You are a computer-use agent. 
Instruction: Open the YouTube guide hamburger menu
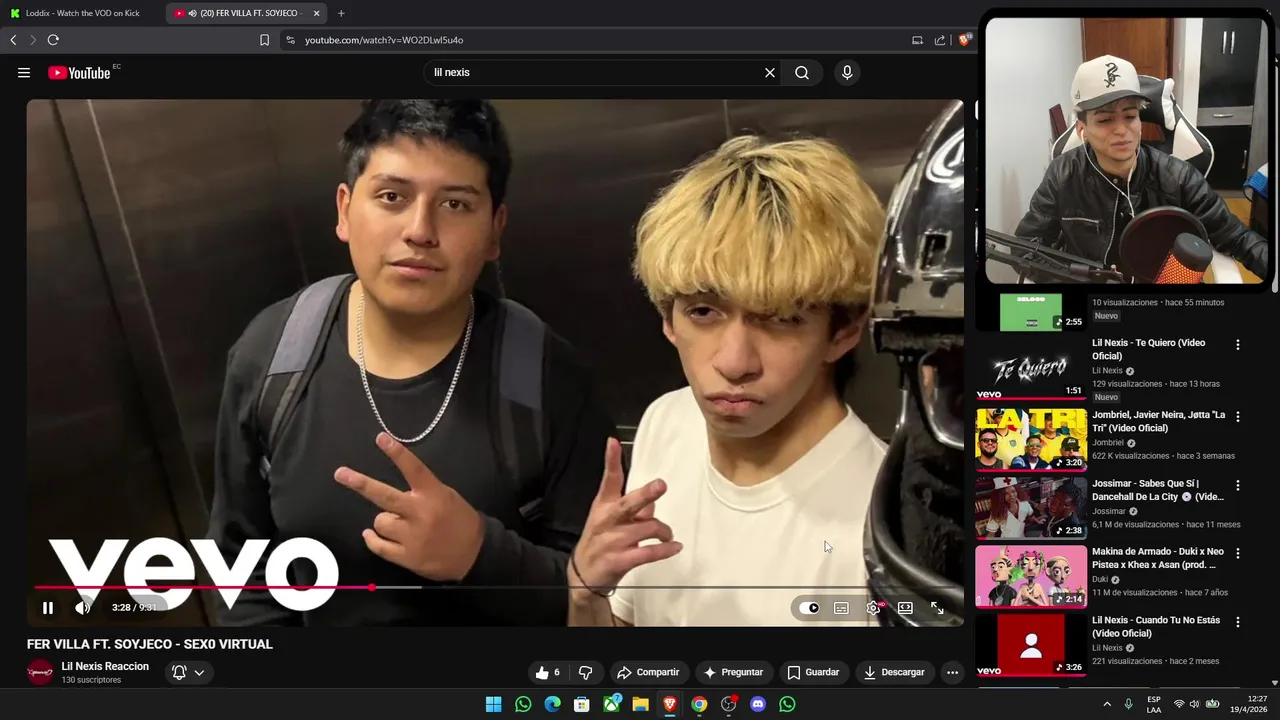[24, 73]
